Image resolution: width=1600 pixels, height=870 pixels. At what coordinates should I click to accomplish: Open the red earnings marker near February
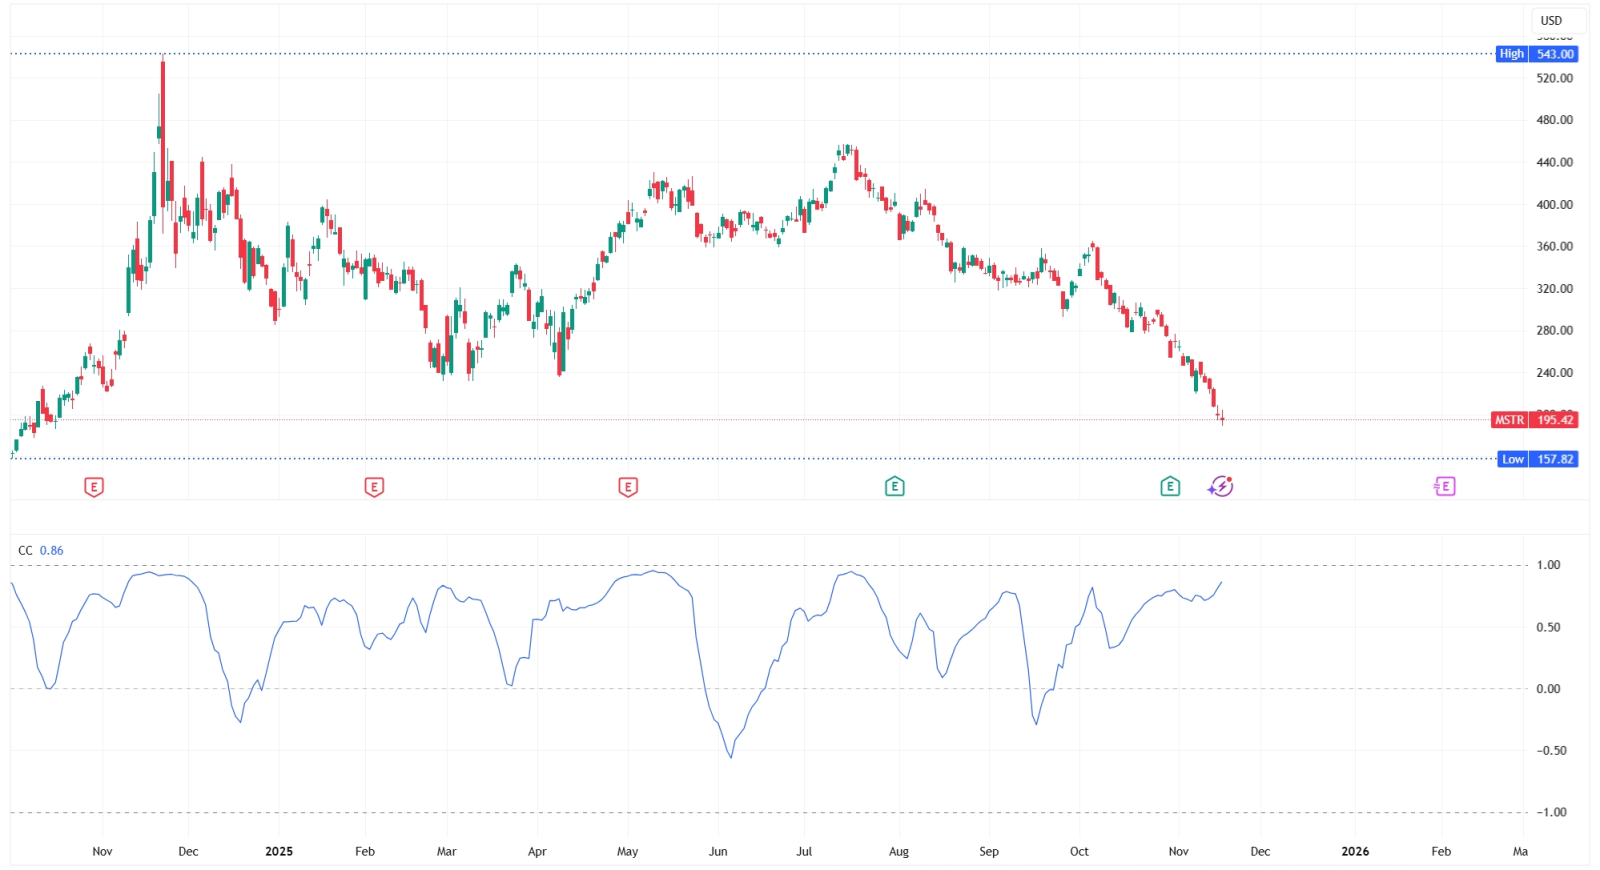(374, 487)
